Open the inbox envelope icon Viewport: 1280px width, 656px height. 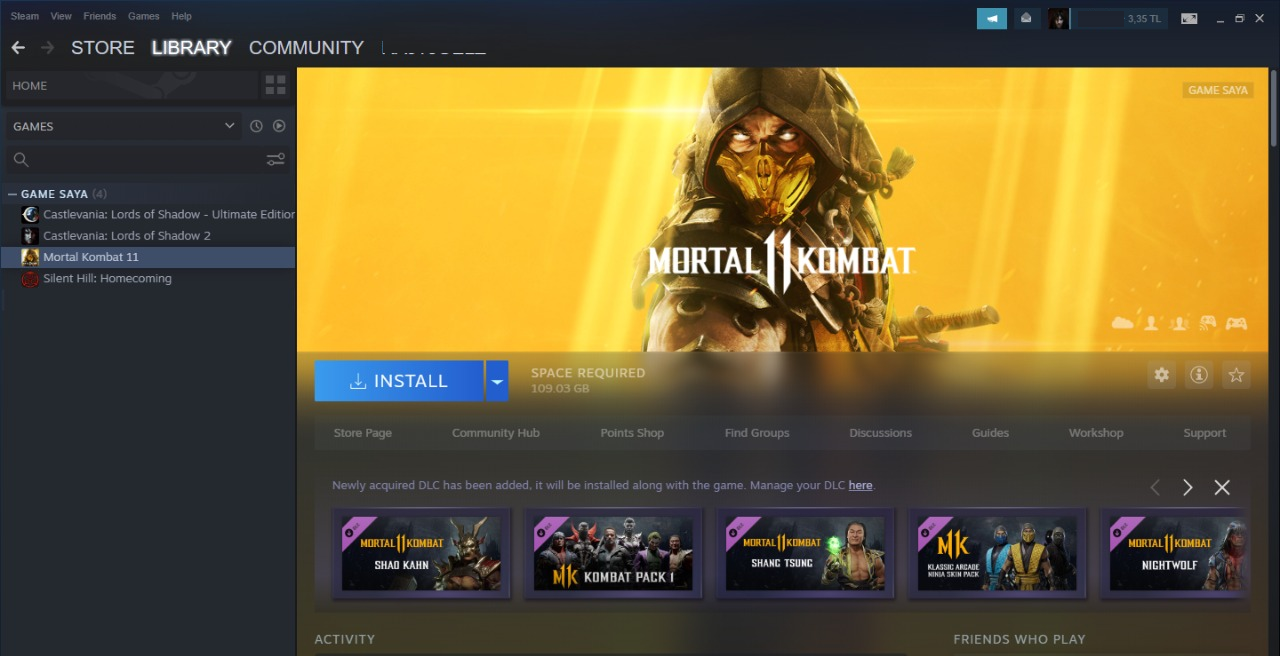(1026, 18)
